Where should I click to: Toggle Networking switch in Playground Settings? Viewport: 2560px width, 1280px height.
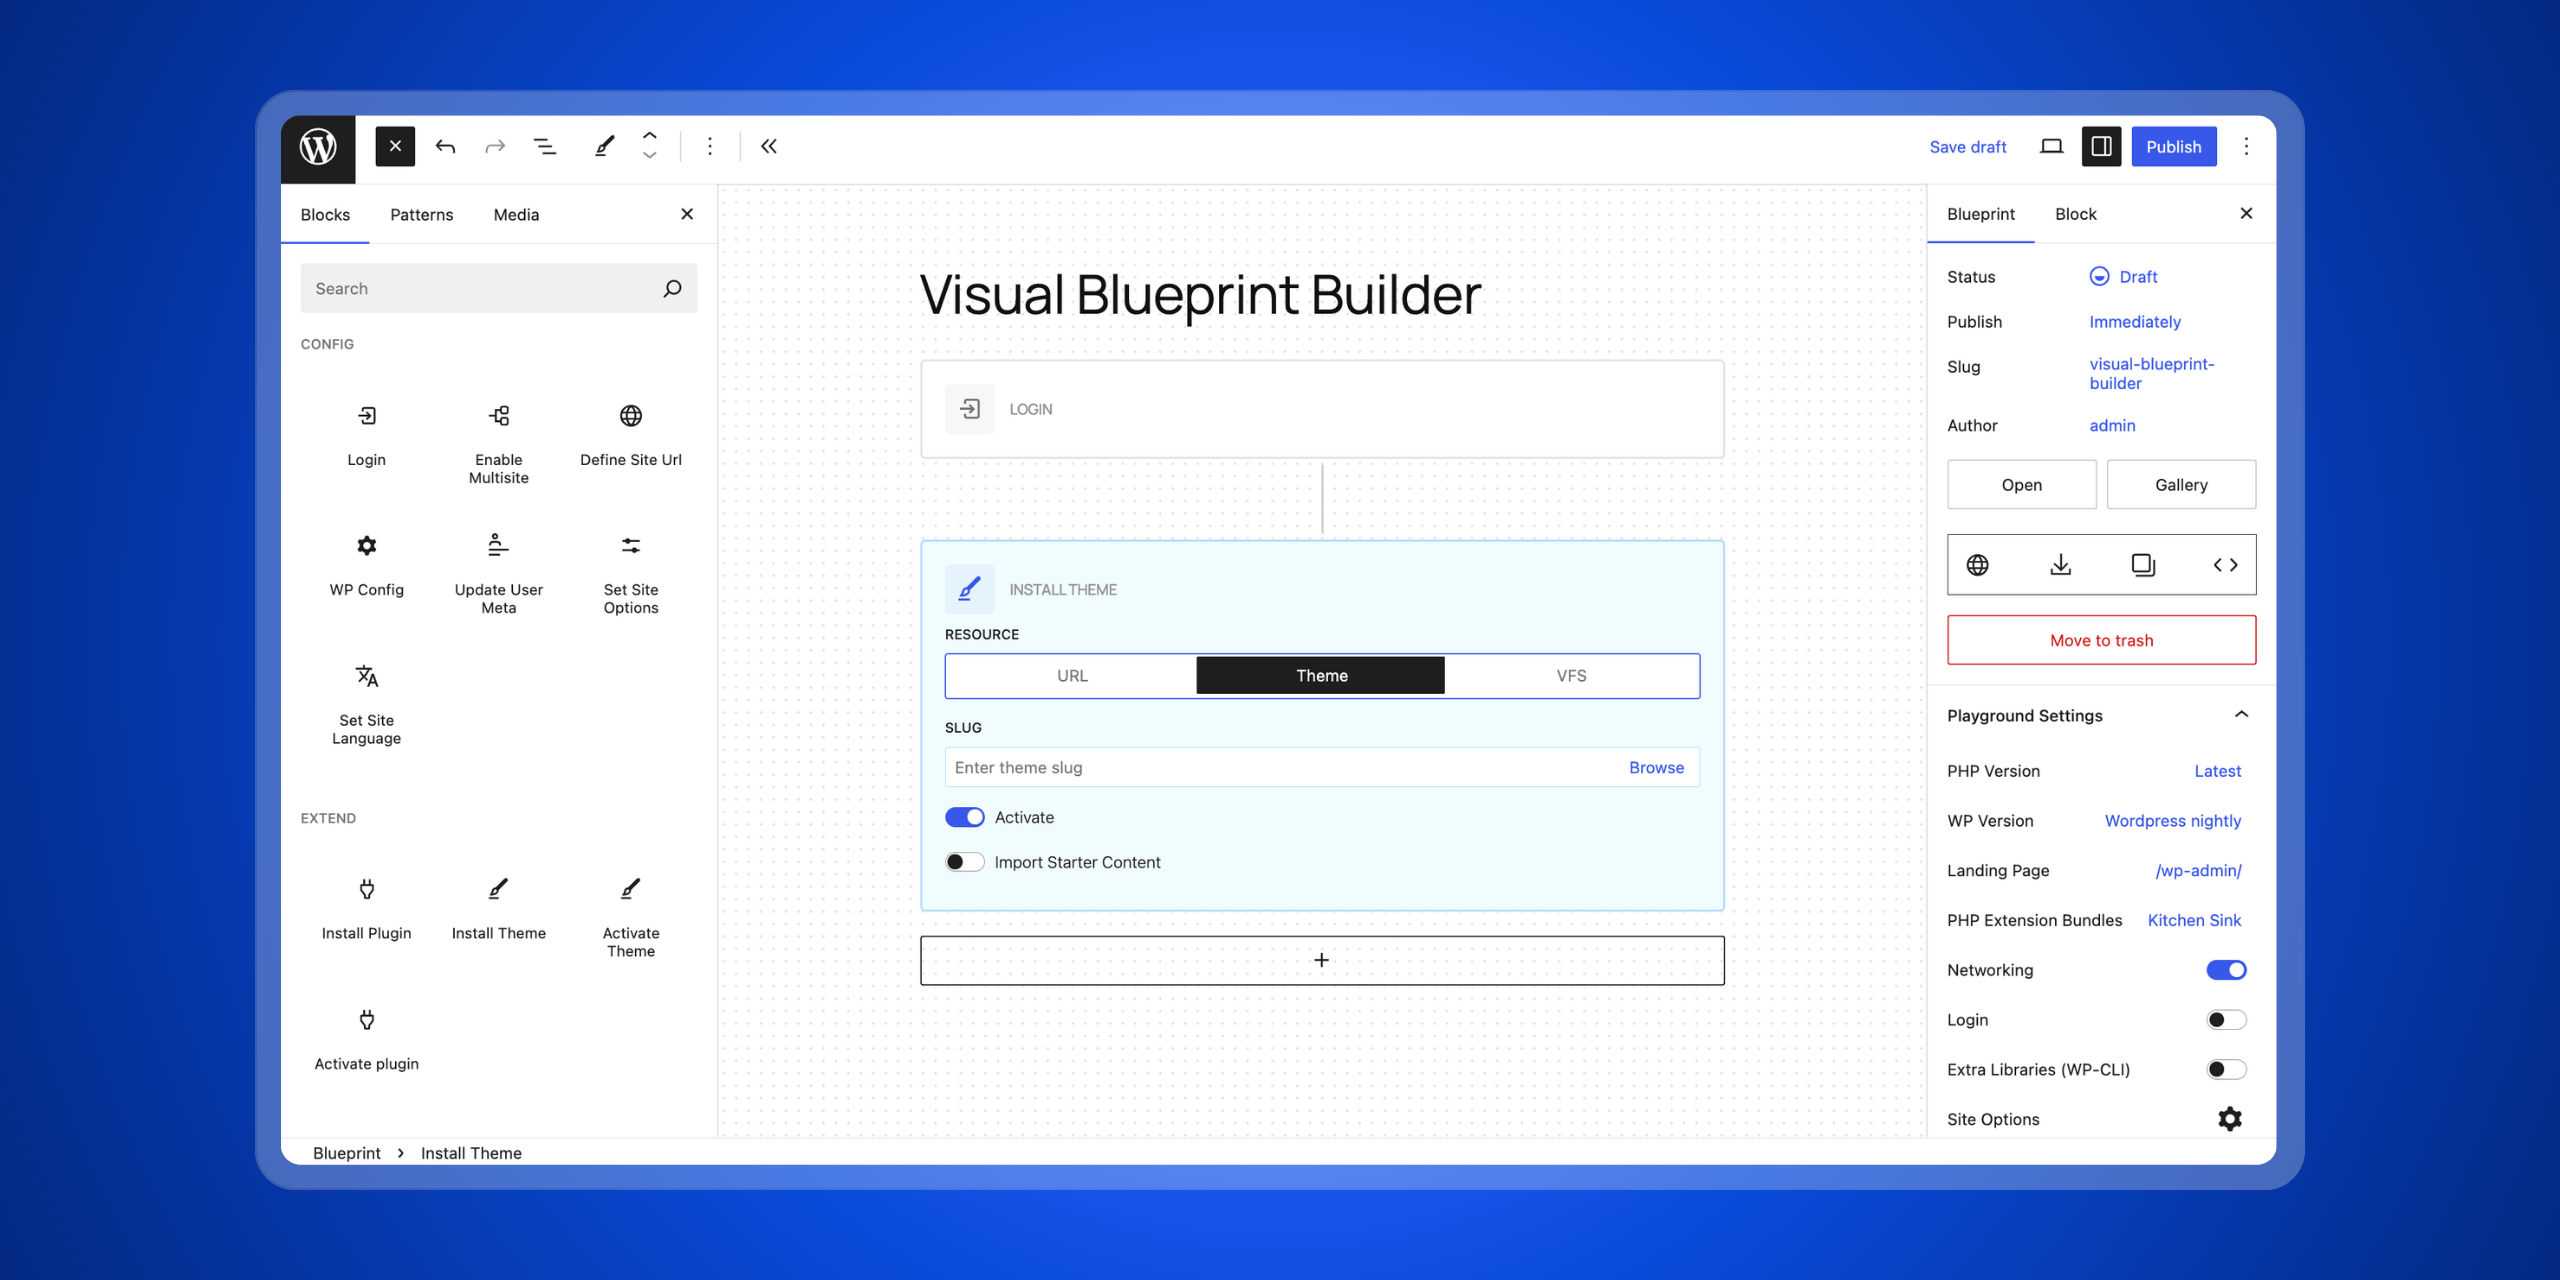click(2226, 970)
